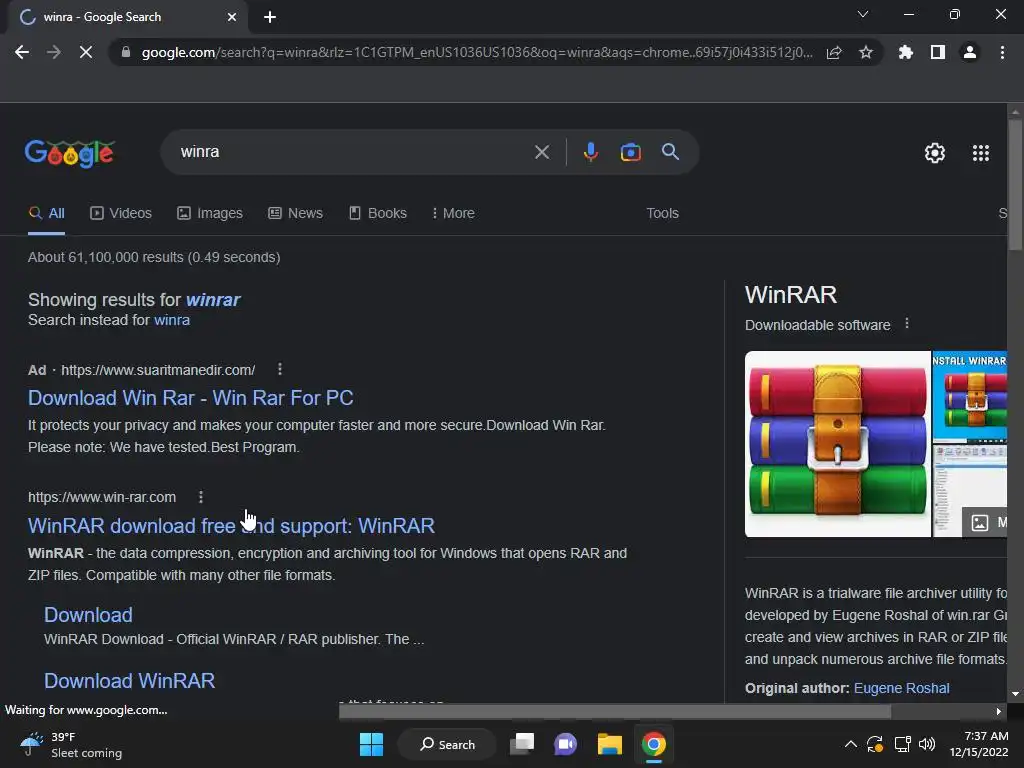The height and width of the screenshot is (768, 1024).
Task: Open more images button in panel
Action: click(x=985, y=522)
